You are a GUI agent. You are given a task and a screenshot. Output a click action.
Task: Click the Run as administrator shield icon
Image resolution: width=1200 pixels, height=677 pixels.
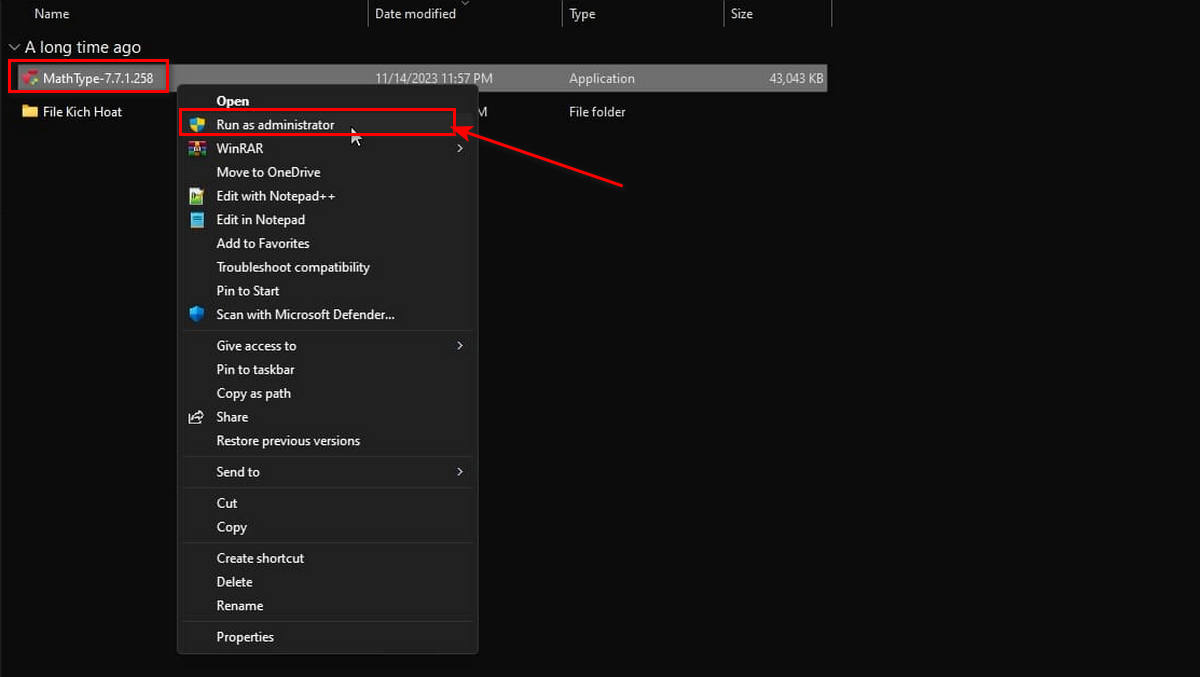click(x=197, y=125)
